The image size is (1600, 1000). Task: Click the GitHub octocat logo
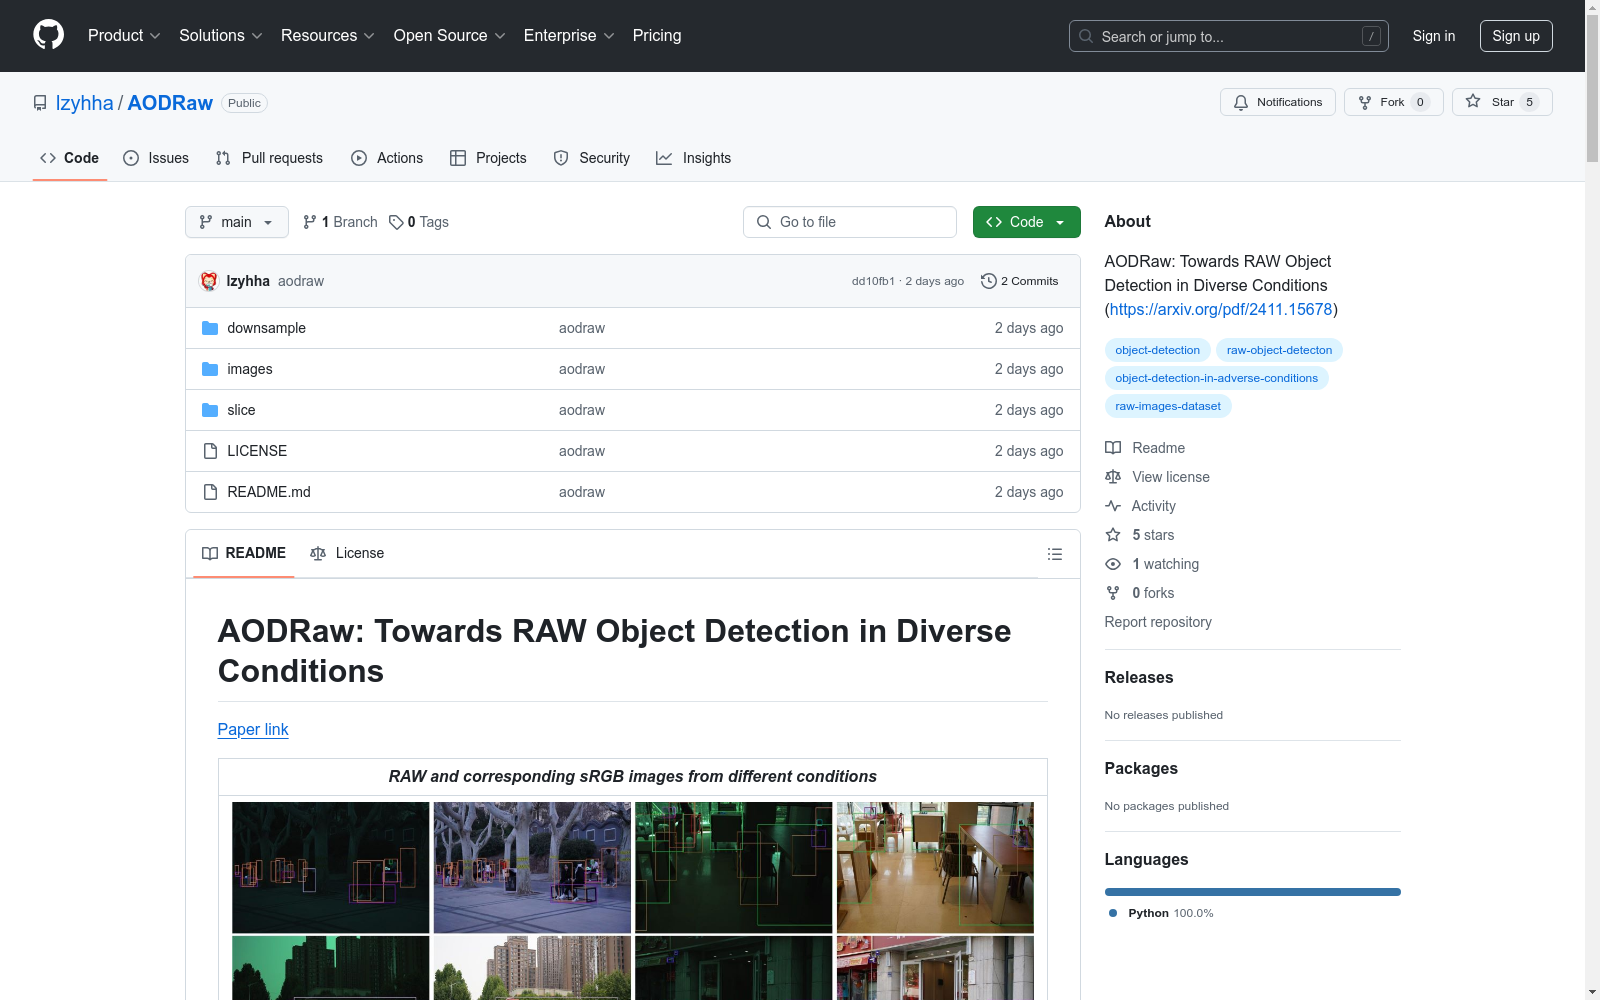click(x=48, y=35)
